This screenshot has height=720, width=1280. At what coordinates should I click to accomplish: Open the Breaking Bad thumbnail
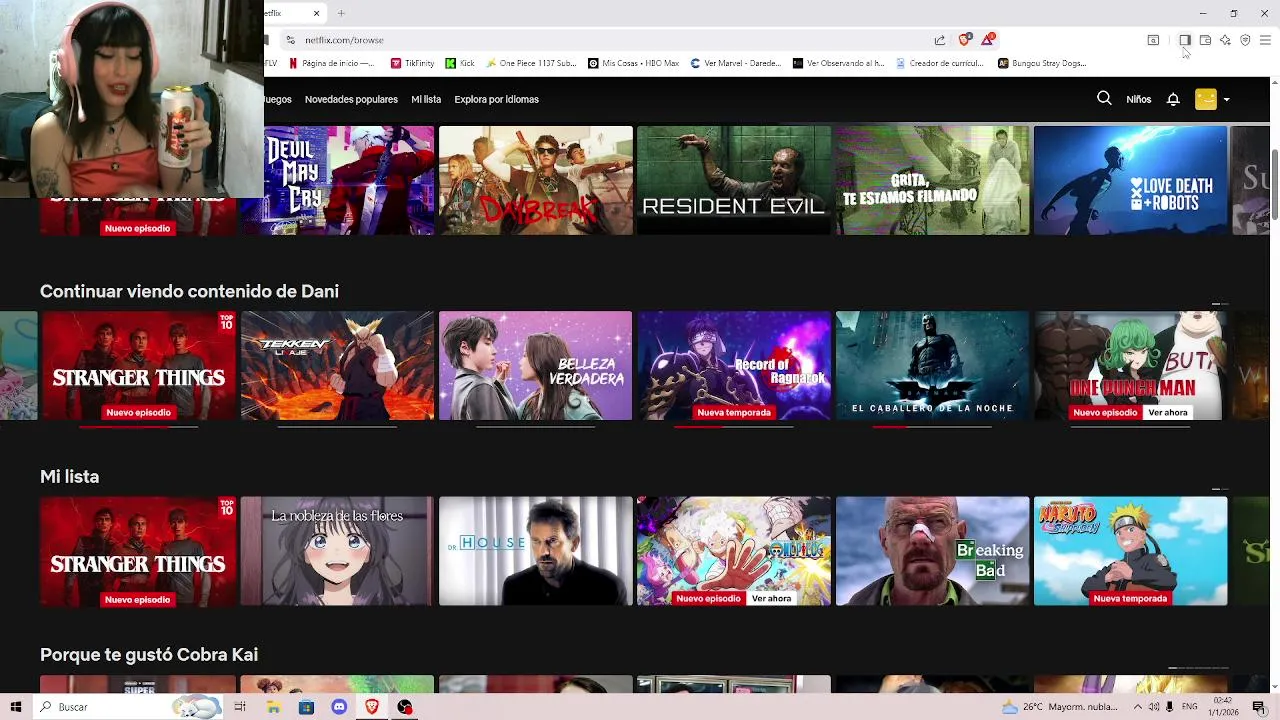(932, 551)
